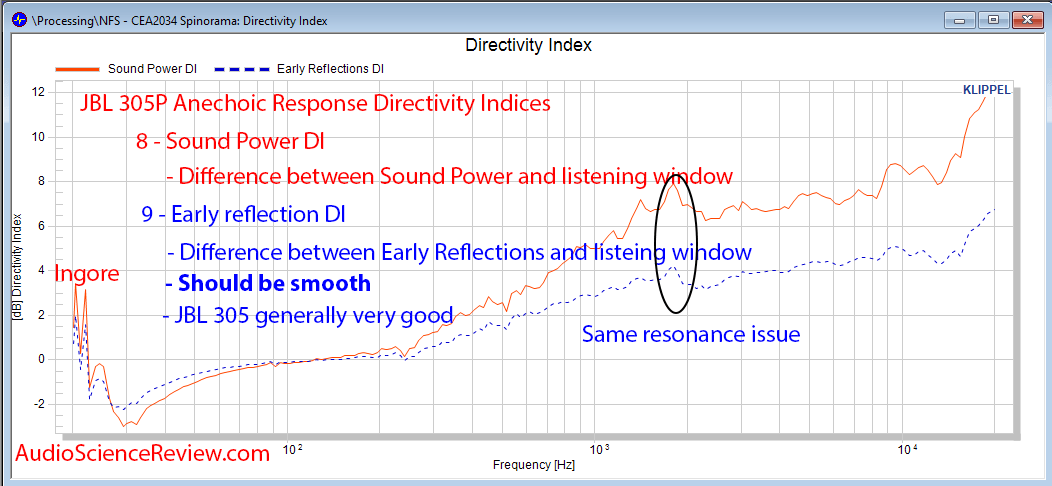Click the window title bar text

180,21
